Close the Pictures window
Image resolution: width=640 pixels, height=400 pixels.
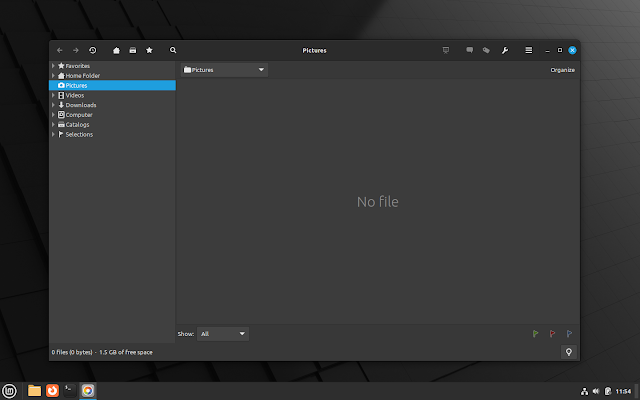[572, 50]
